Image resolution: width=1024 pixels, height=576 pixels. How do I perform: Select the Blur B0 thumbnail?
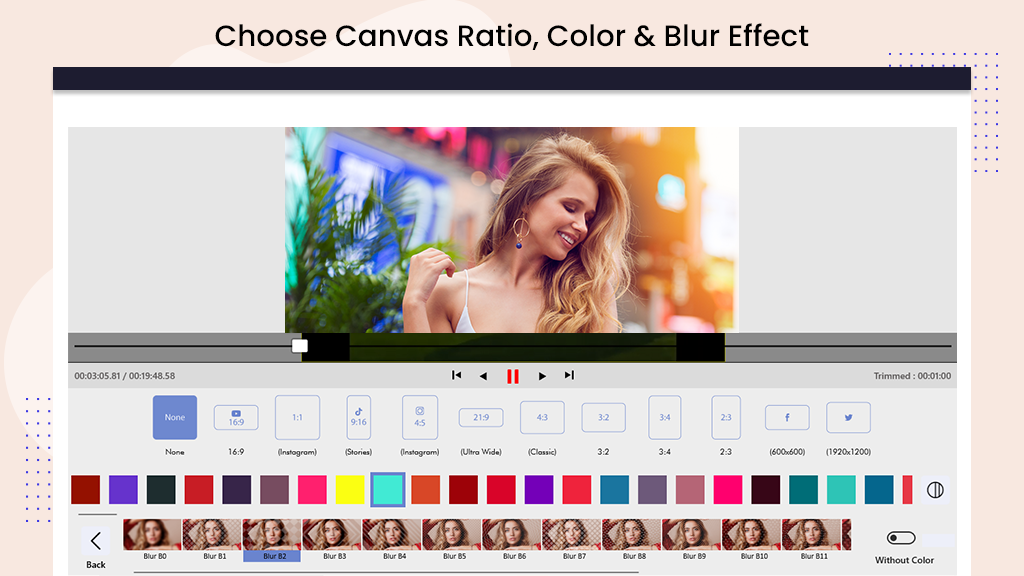(152, 539)
